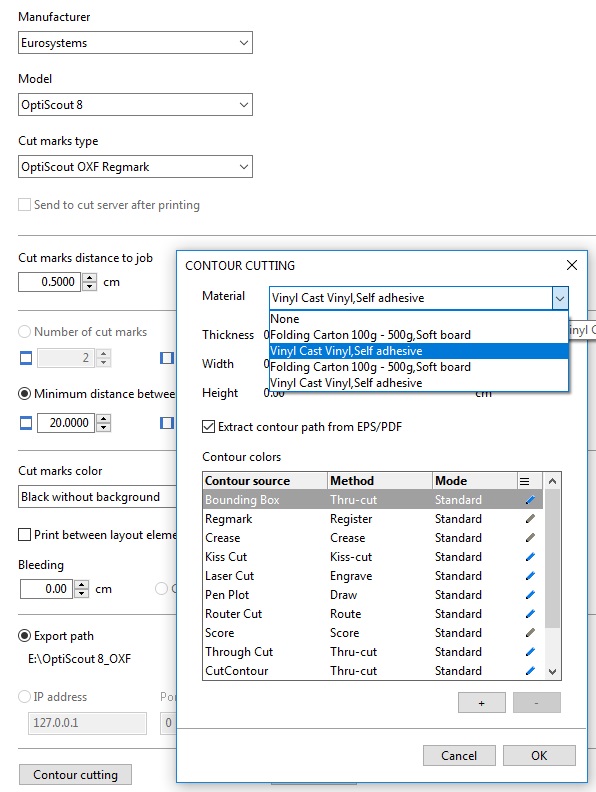596x792 pixels.
Task: Choose last Vinyl Cast Vinyl,Self adhesive option
Action: click(x=419, y=383)
